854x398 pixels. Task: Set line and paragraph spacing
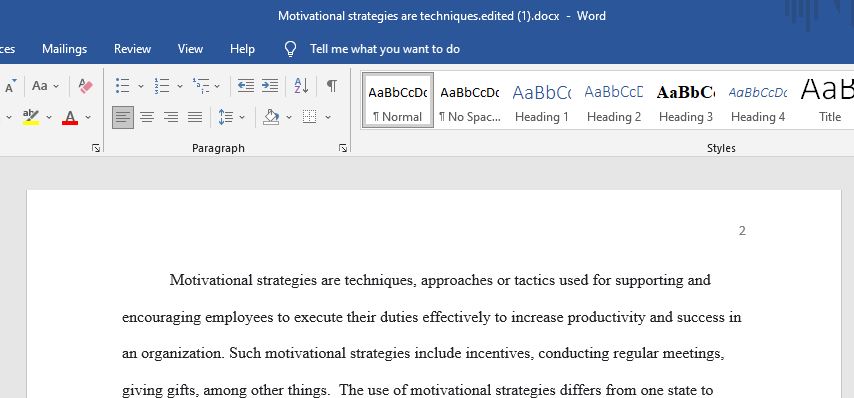[x=225, y=117]
